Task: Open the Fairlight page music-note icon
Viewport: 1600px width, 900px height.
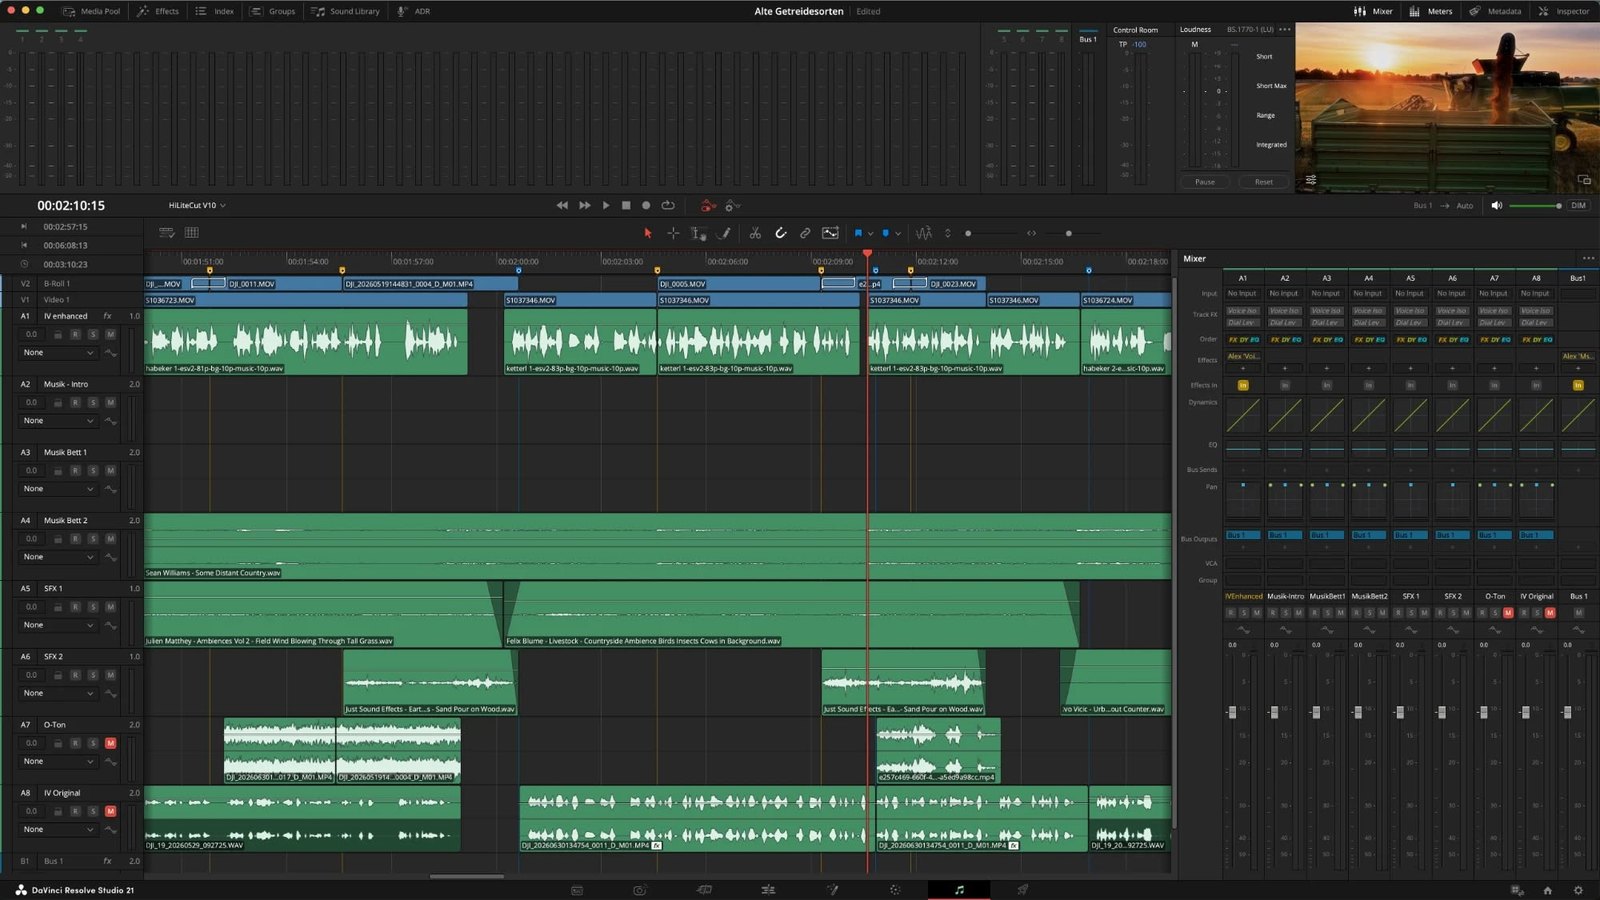Action: 959,889
